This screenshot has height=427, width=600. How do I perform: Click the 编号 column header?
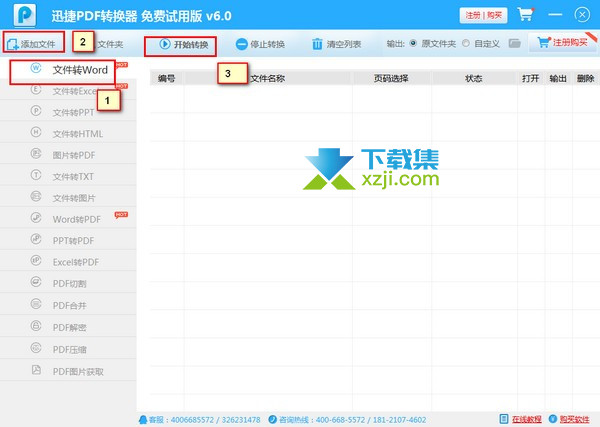pyautogui.click(x=166, y=78)
